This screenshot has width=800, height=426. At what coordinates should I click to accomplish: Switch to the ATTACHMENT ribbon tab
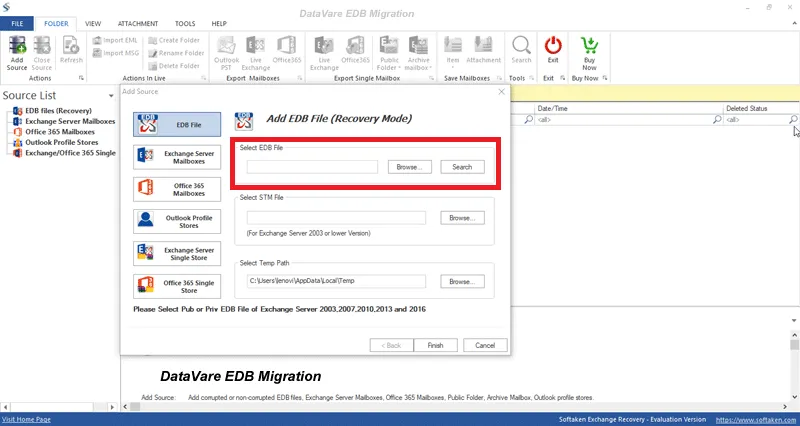[x=138, y=23]
